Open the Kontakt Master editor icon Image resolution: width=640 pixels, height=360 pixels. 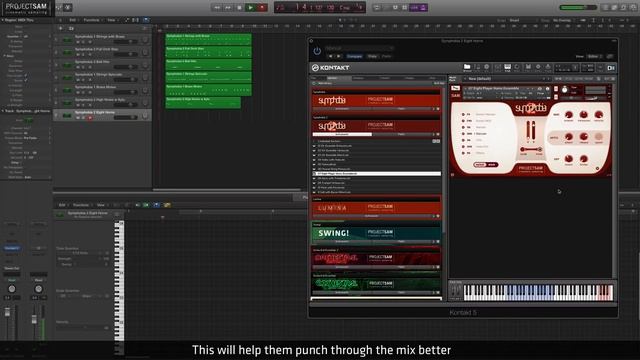[x=517, y=68]
